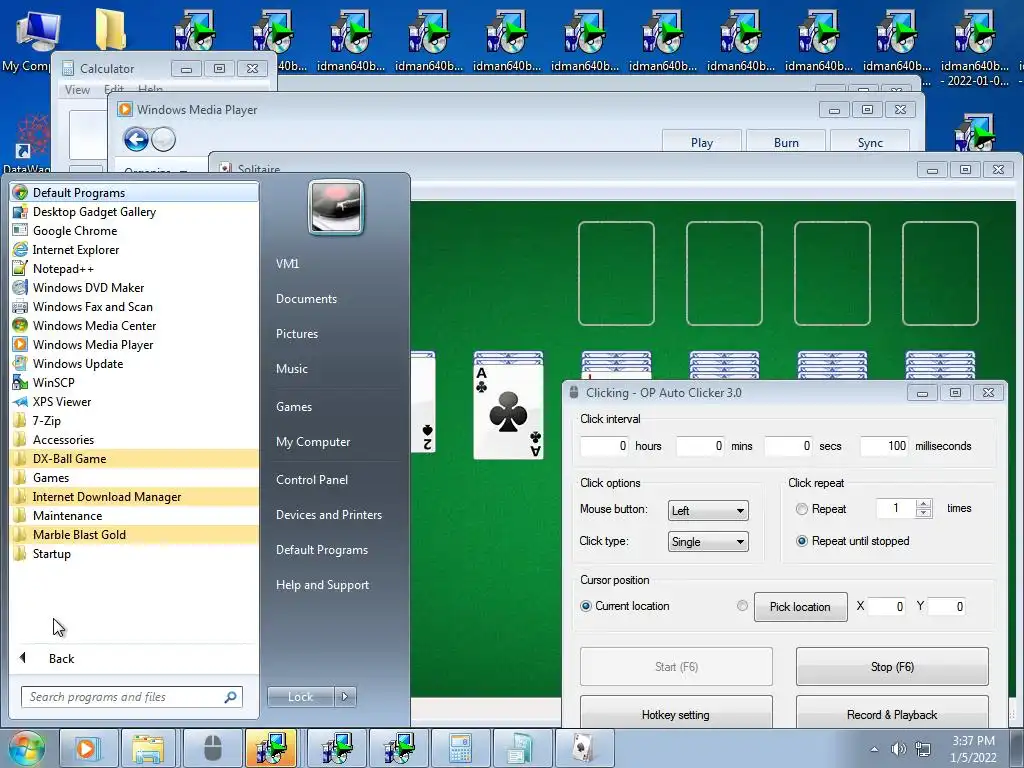Open Devices and Printers
Viewport: 1024px width, 768px height.
(x=328, y=515)
